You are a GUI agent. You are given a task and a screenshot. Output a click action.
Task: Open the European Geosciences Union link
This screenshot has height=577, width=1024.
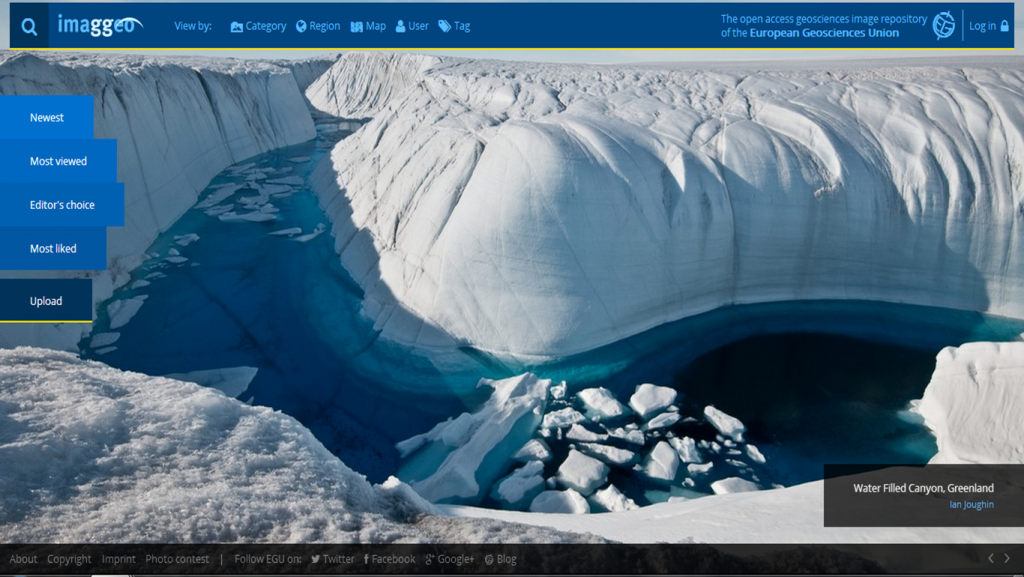(824, 33)
